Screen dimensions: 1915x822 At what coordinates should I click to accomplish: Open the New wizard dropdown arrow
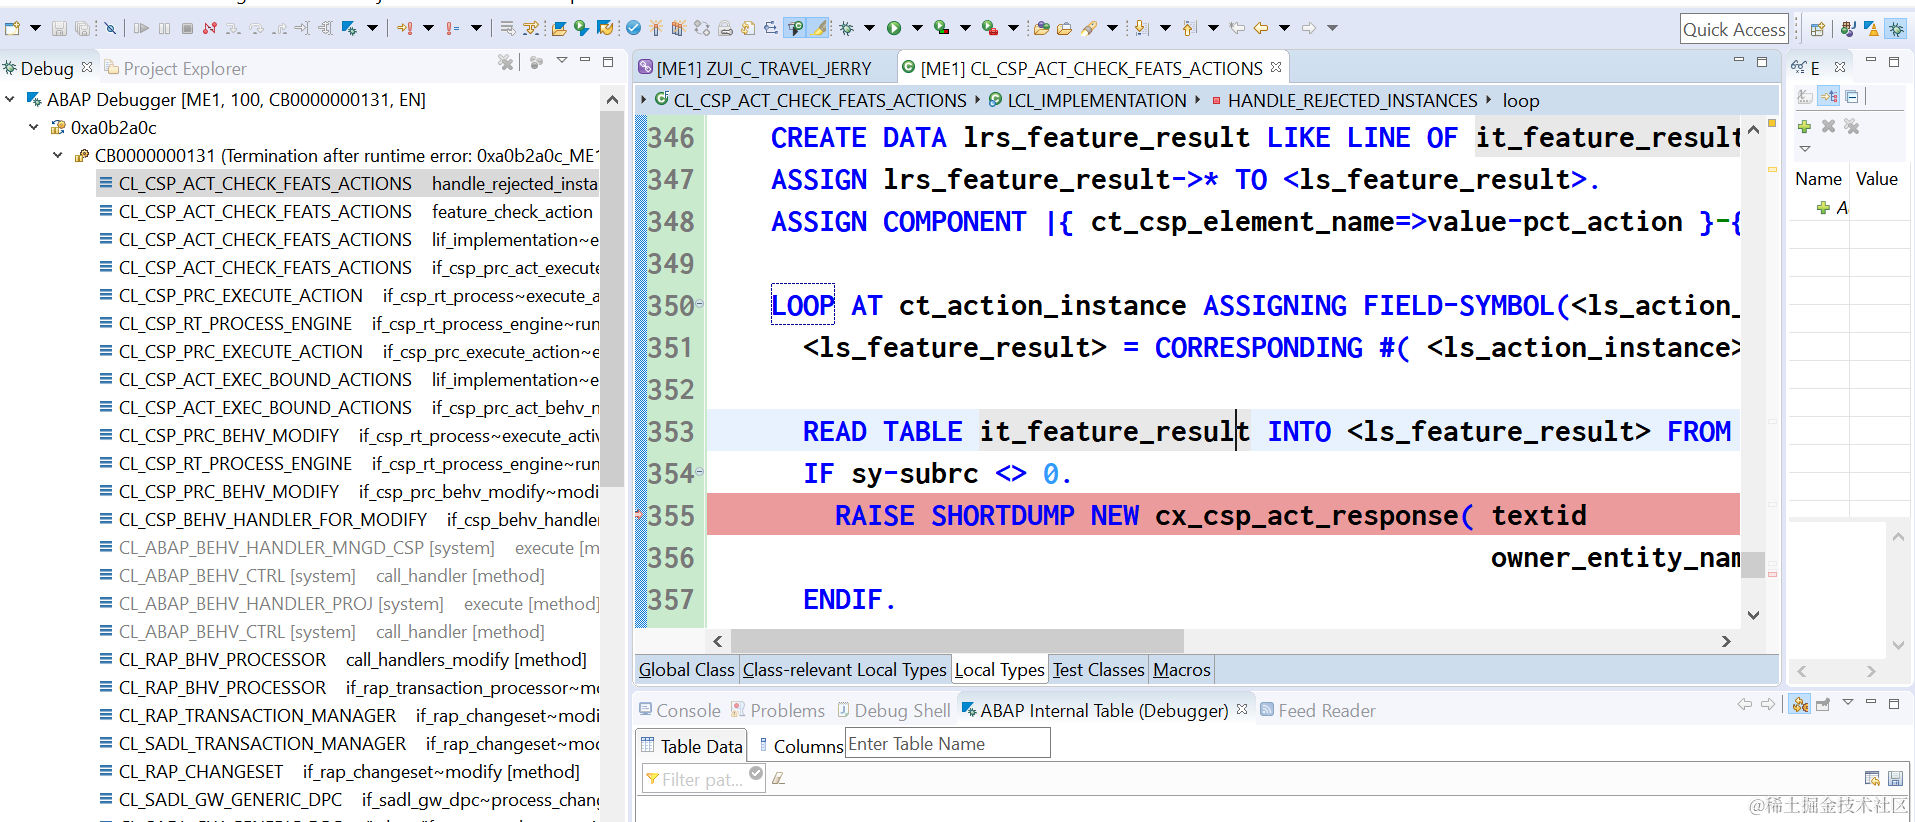35,28
